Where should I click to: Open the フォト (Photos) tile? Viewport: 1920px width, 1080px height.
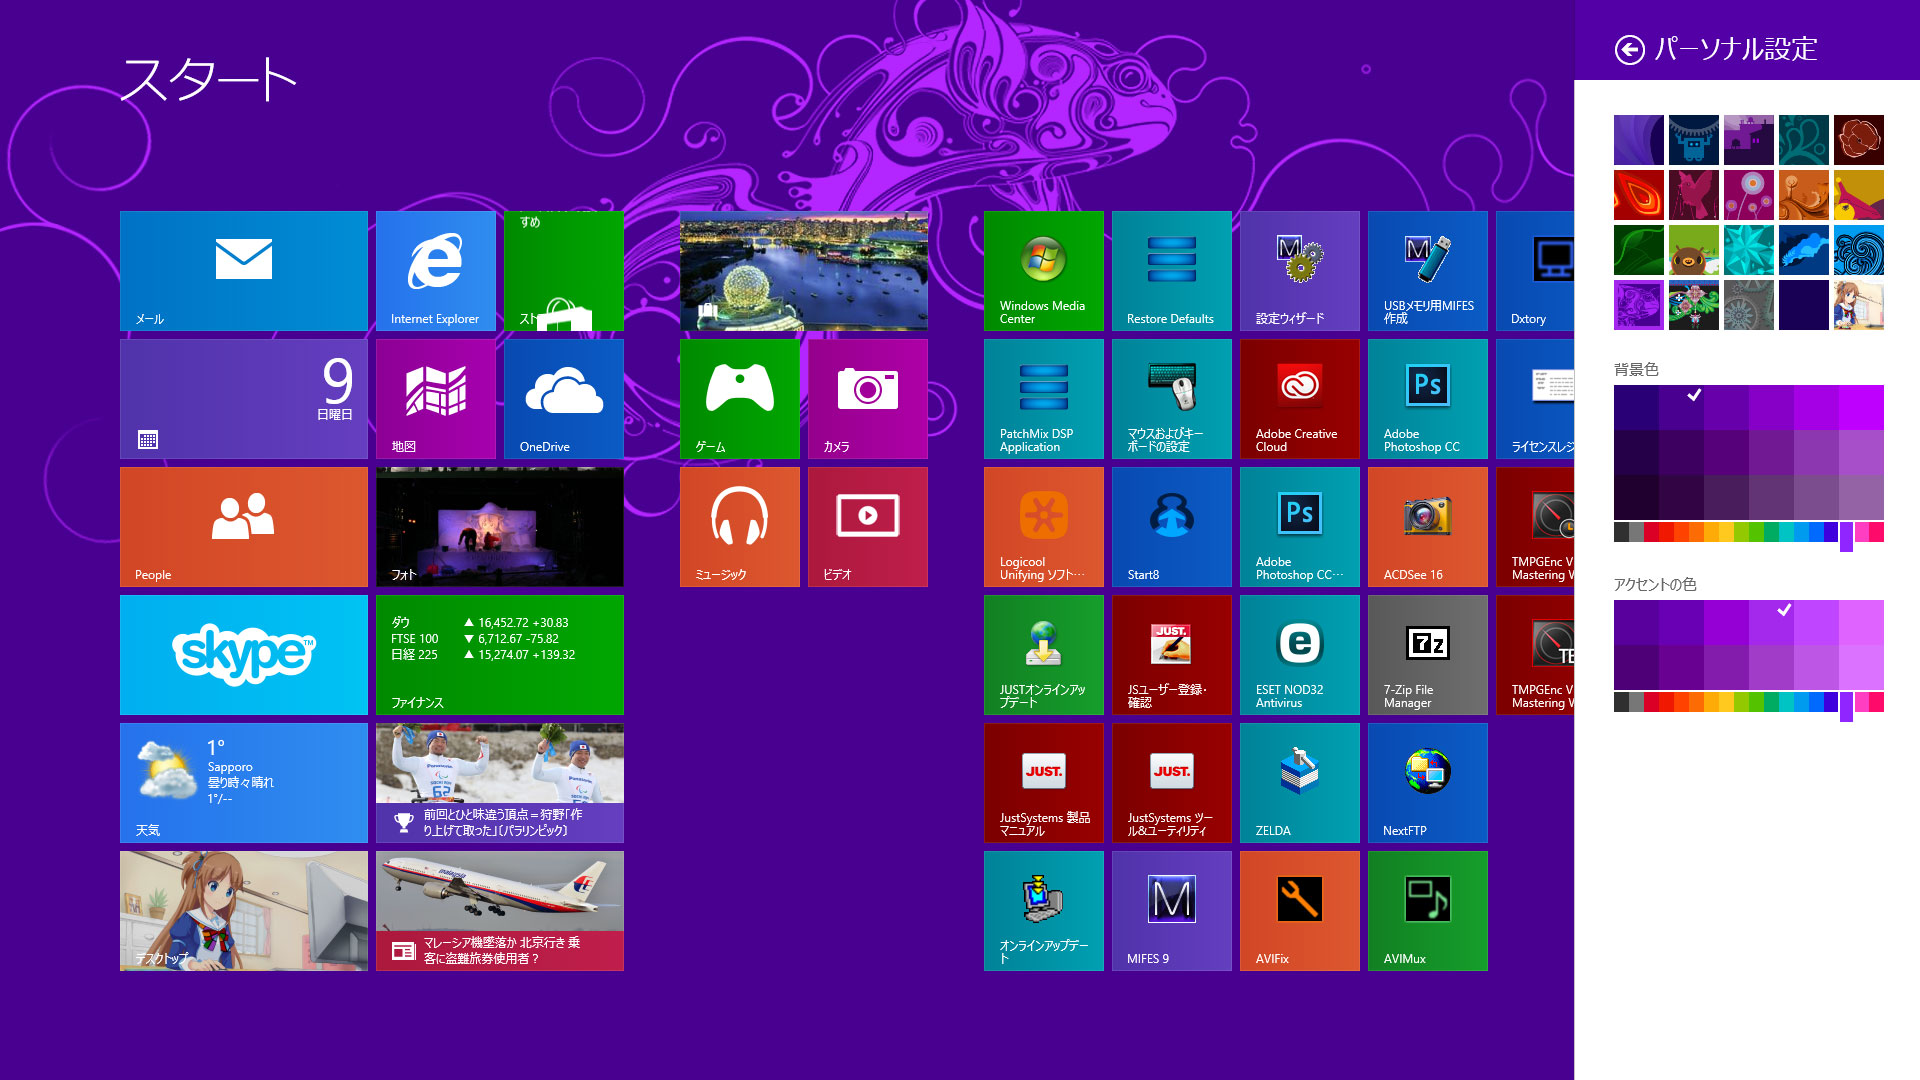coord(500,527)
